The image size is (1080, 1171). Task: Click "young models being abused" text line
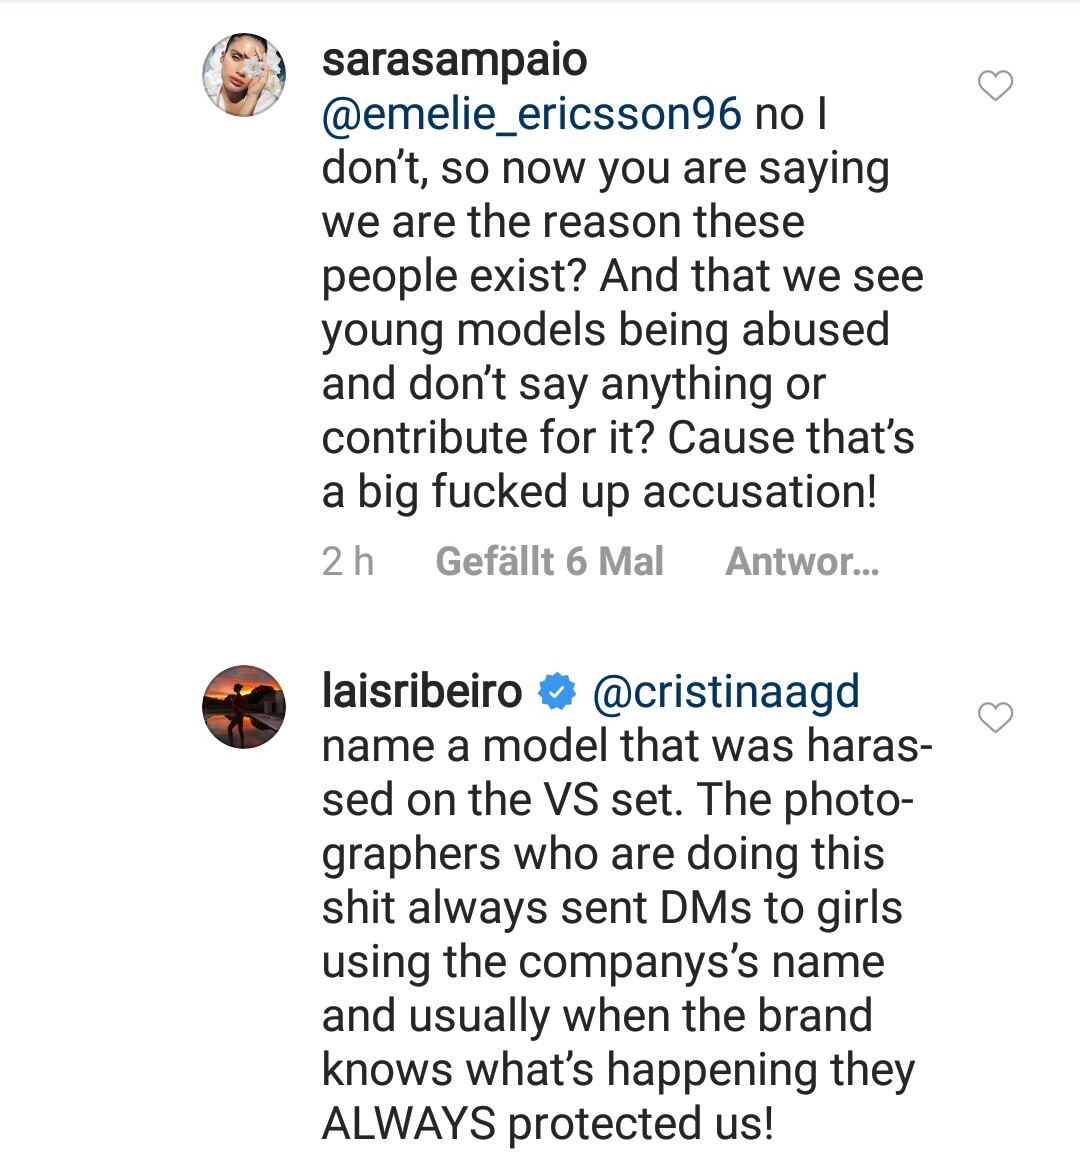click(x=605, y=330)
